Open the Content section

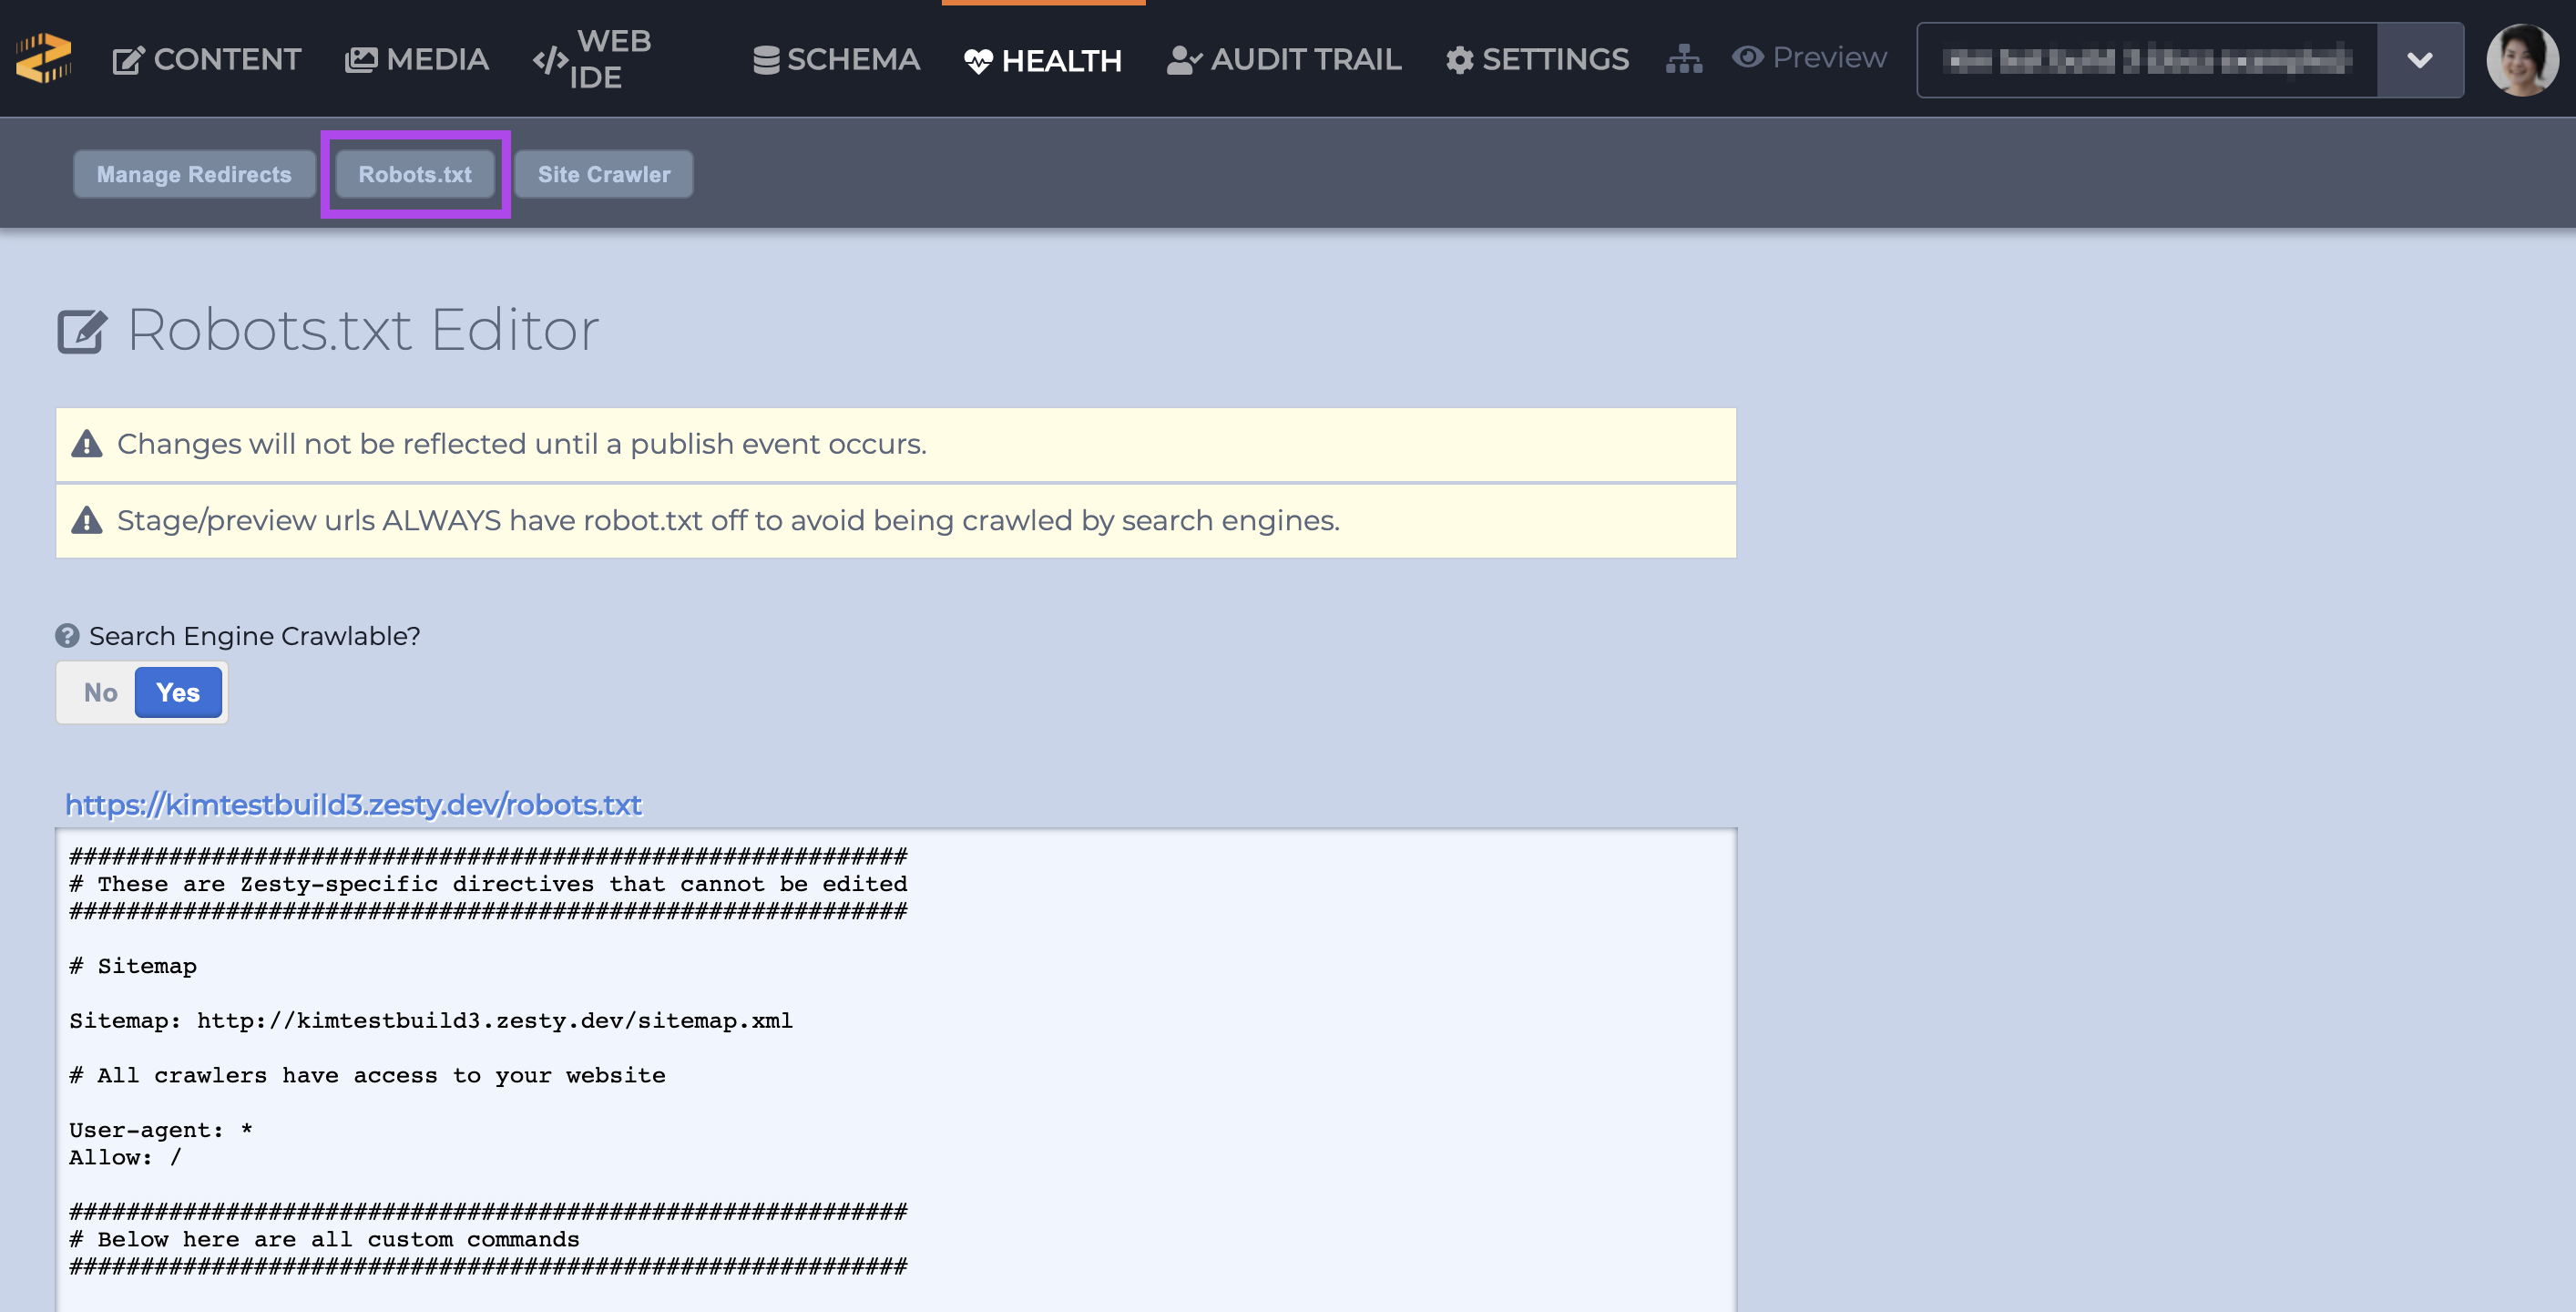coord(207,59)
